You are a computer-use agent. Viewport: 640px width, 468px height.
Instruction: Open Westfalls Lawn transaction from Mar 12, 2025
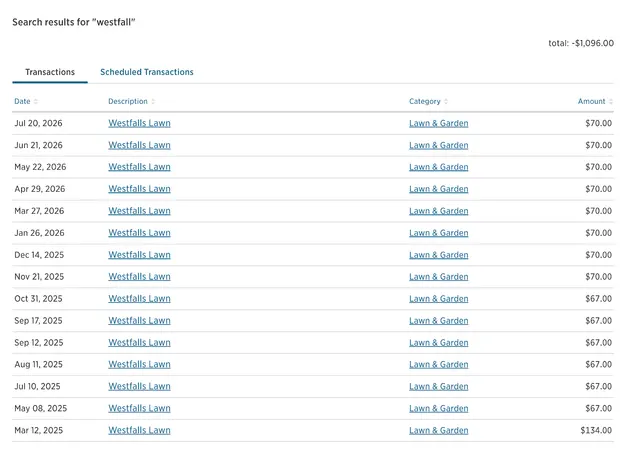click(139, 430)
